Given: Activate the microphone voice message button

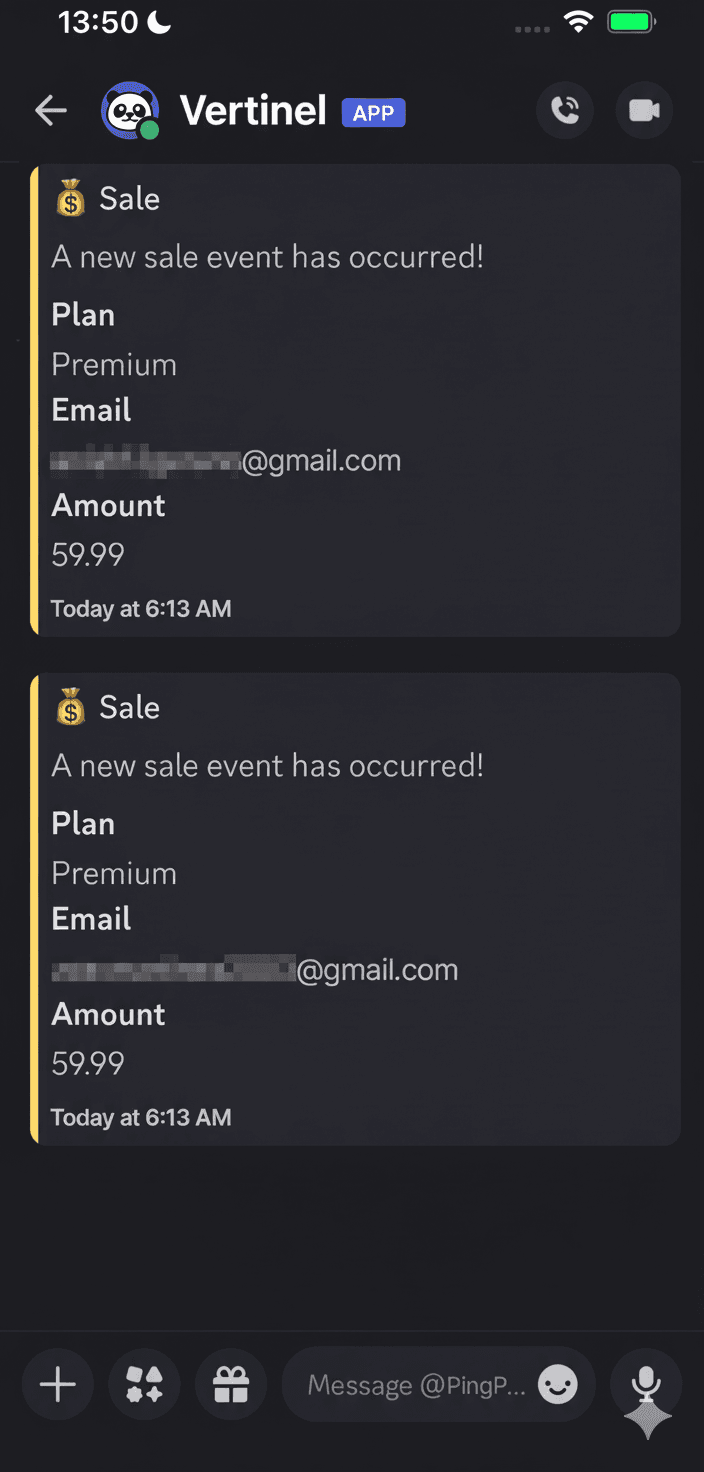Looking at the screenshot, I should tap(646, 1384).
